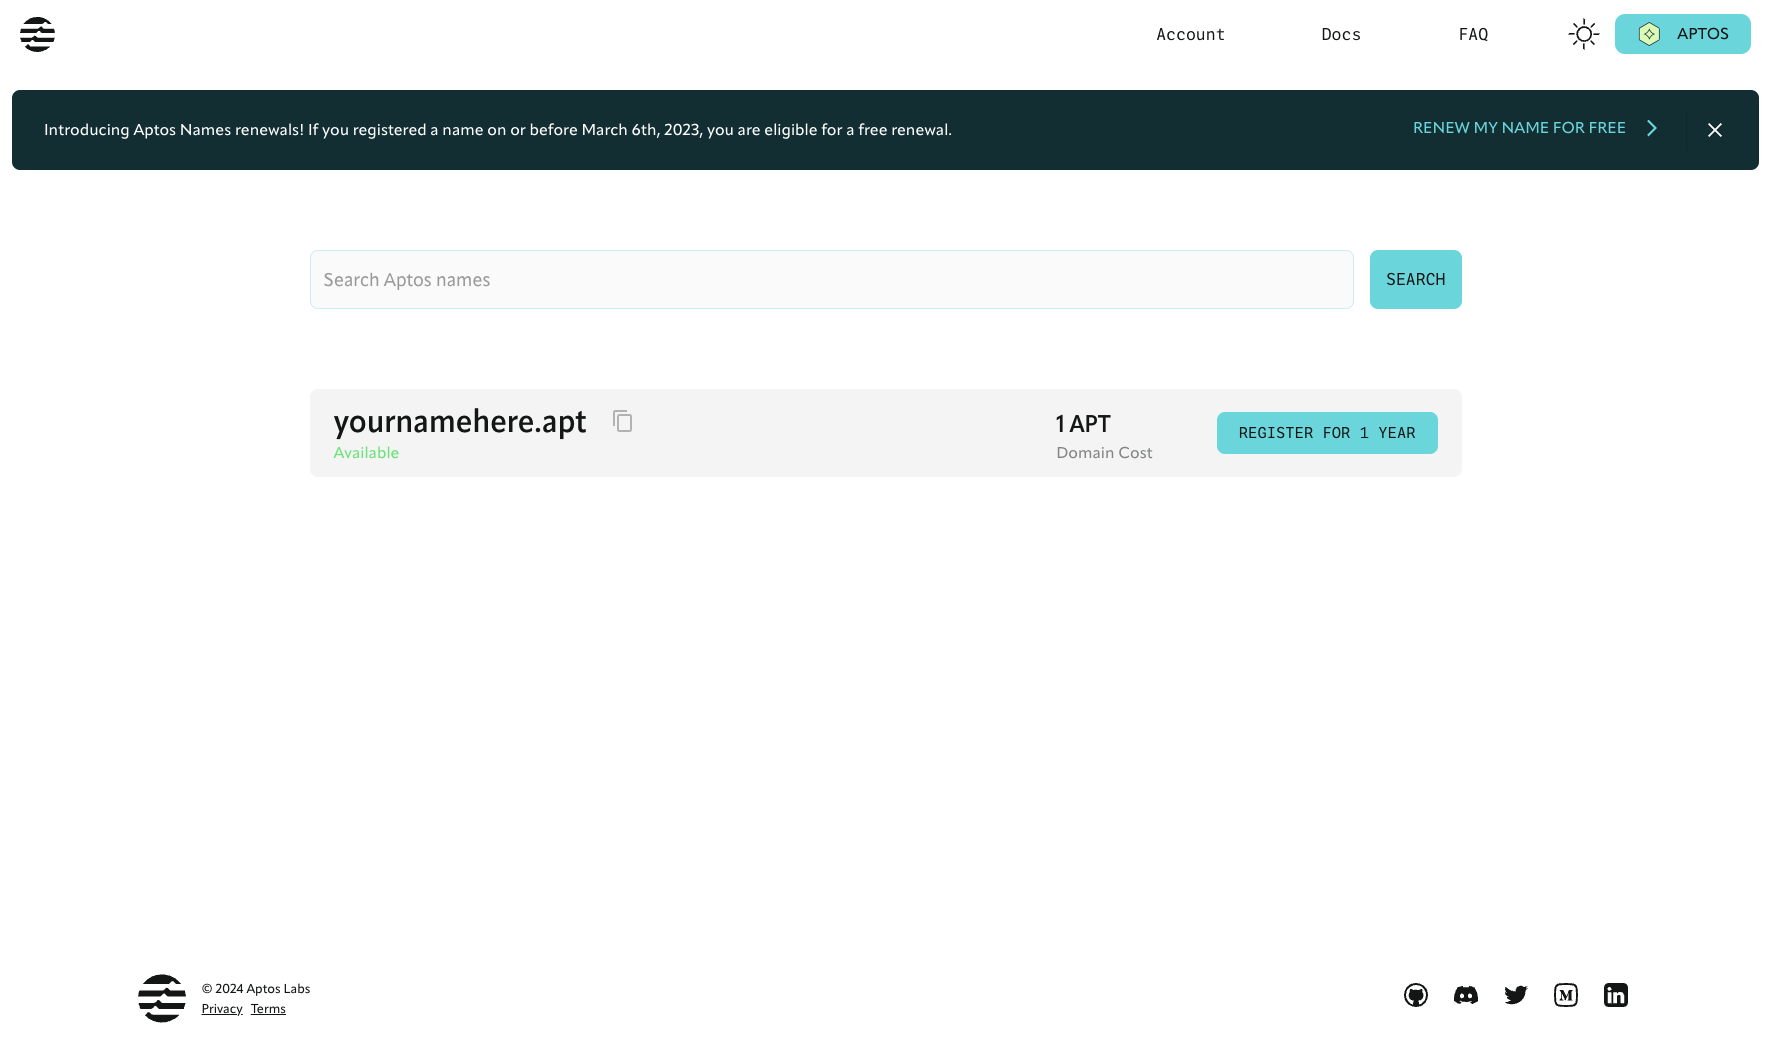1771x1050 pixels.
Task: Click the Aptos logo in the header
Action: [x=37, y=34]
